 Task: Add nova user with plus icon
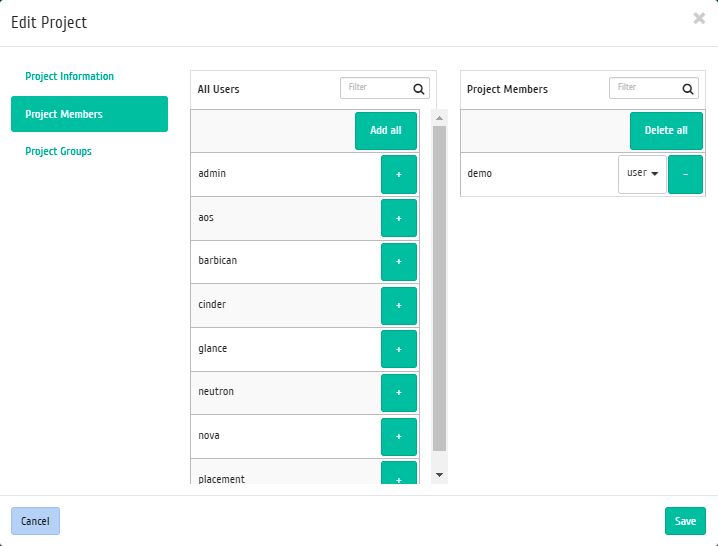tap(399, 437)
